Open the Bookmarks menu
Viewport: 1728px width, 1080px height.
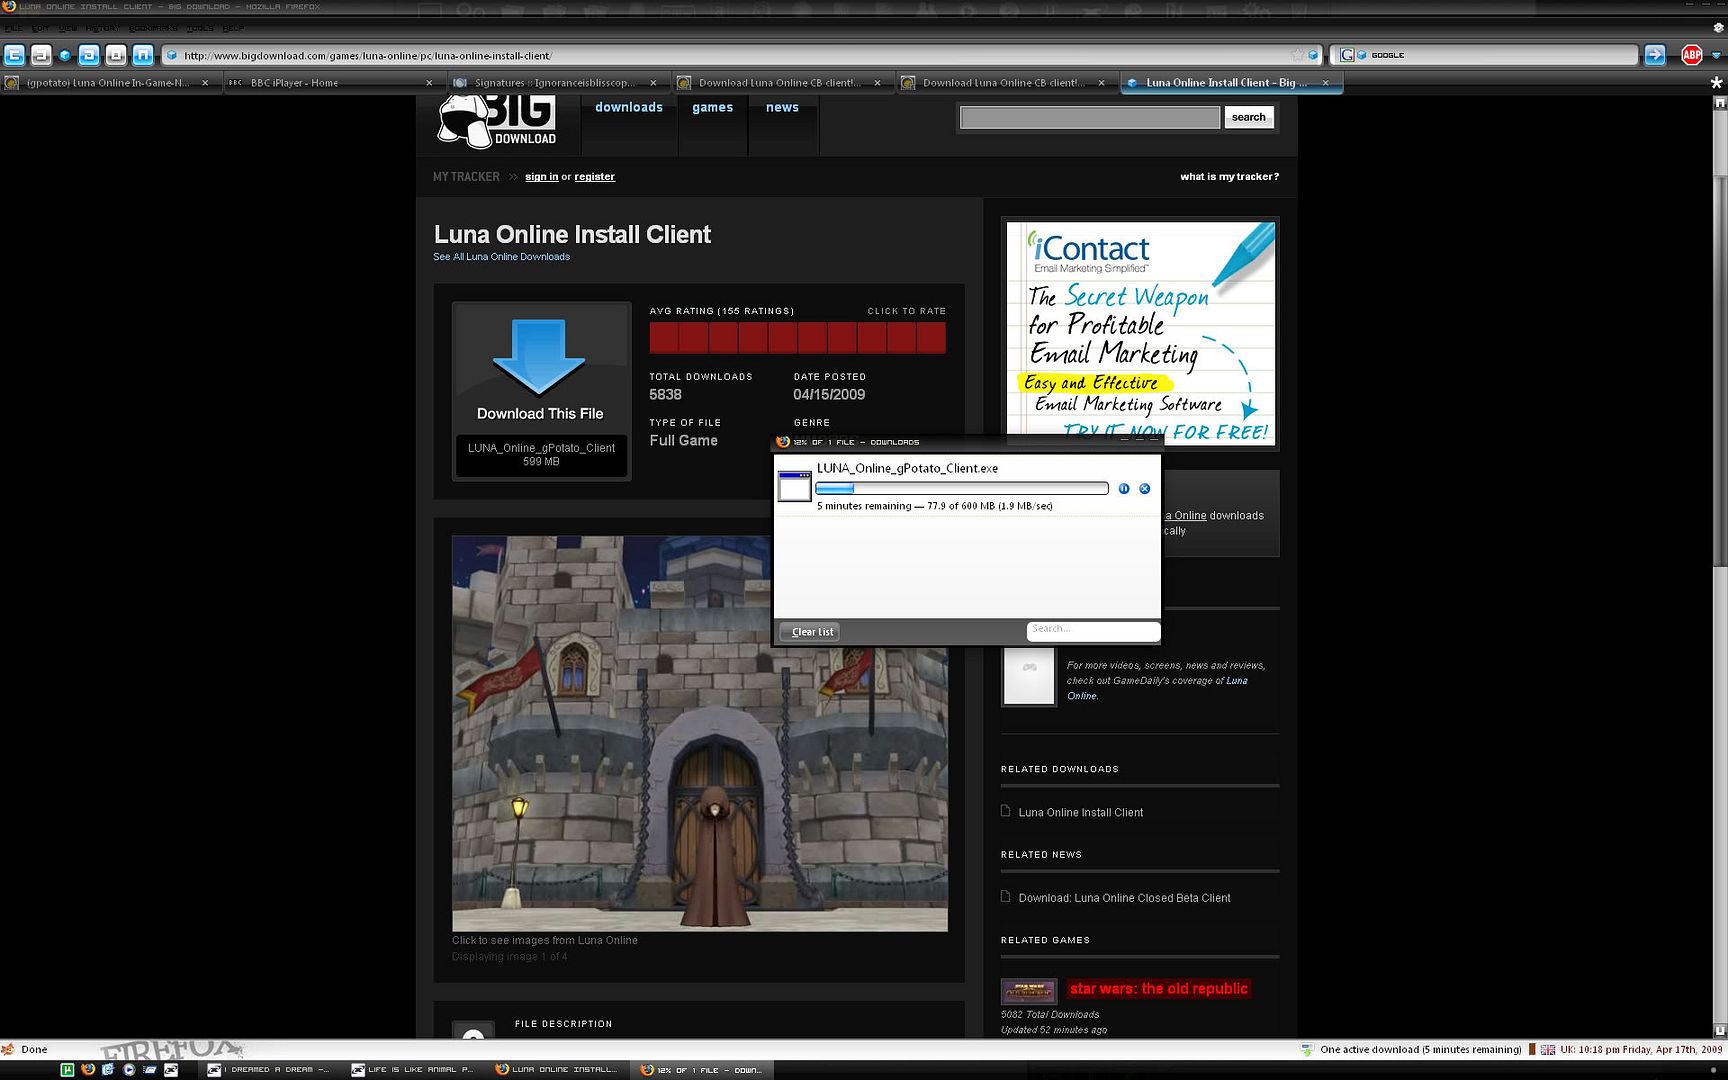tap(153, 28)
